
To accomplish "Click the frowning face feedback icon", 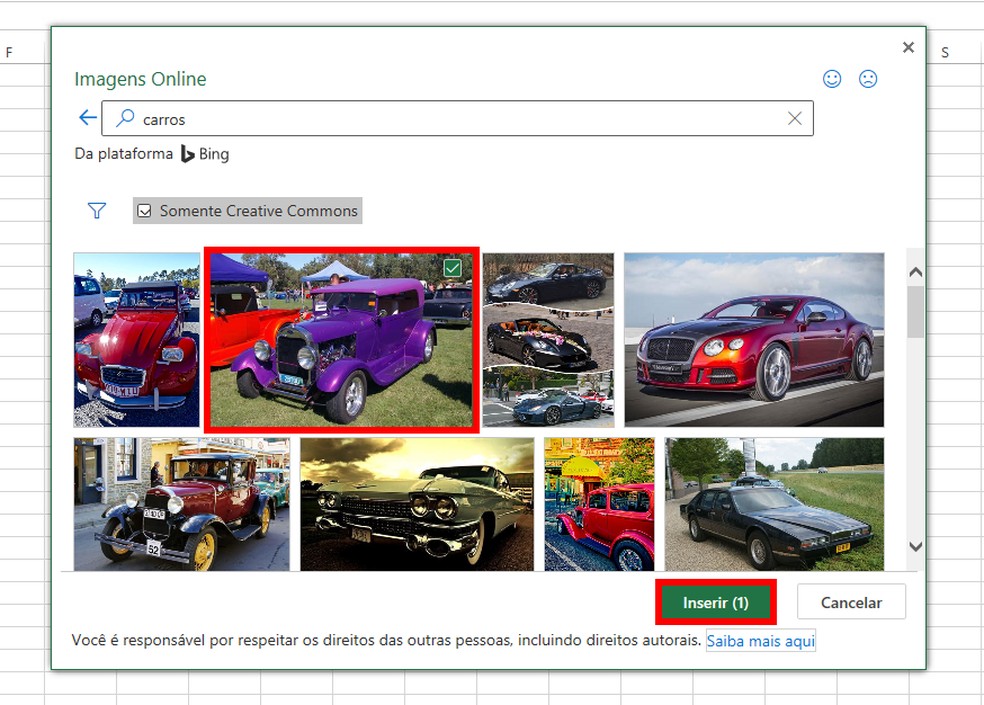I will 867,79.
